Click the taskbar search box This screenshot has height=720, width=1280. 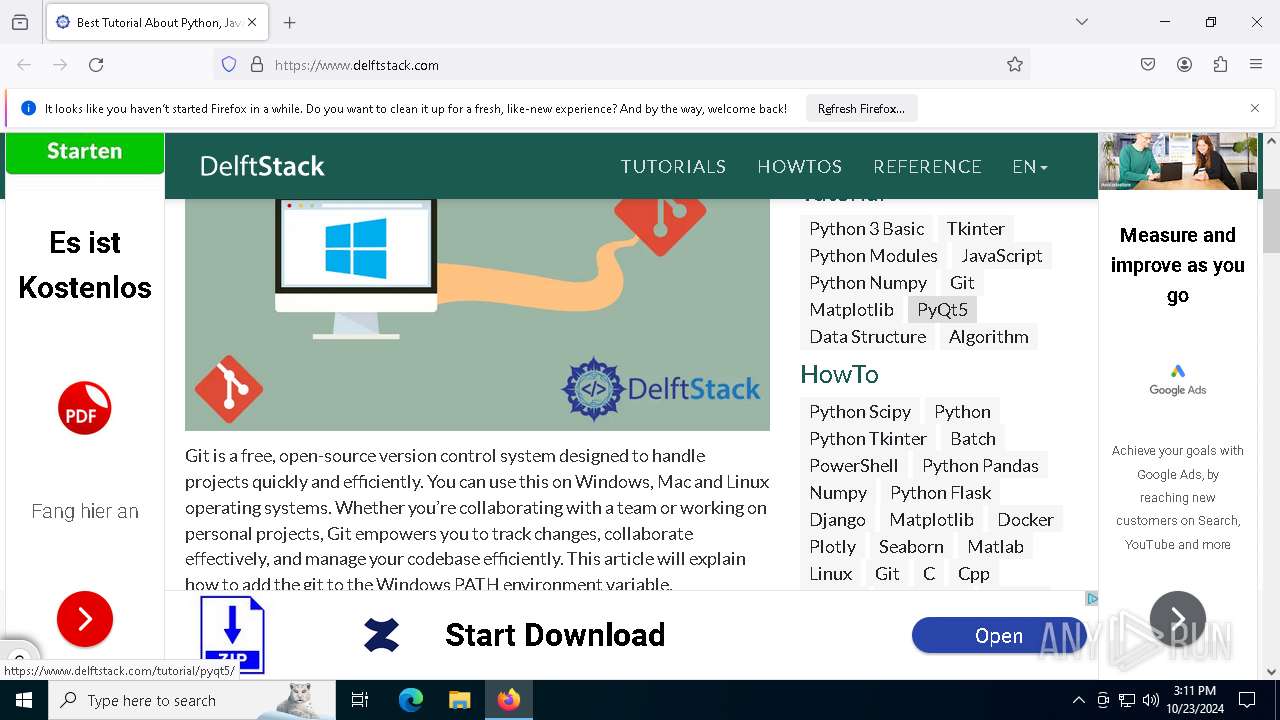coord(192,700)
